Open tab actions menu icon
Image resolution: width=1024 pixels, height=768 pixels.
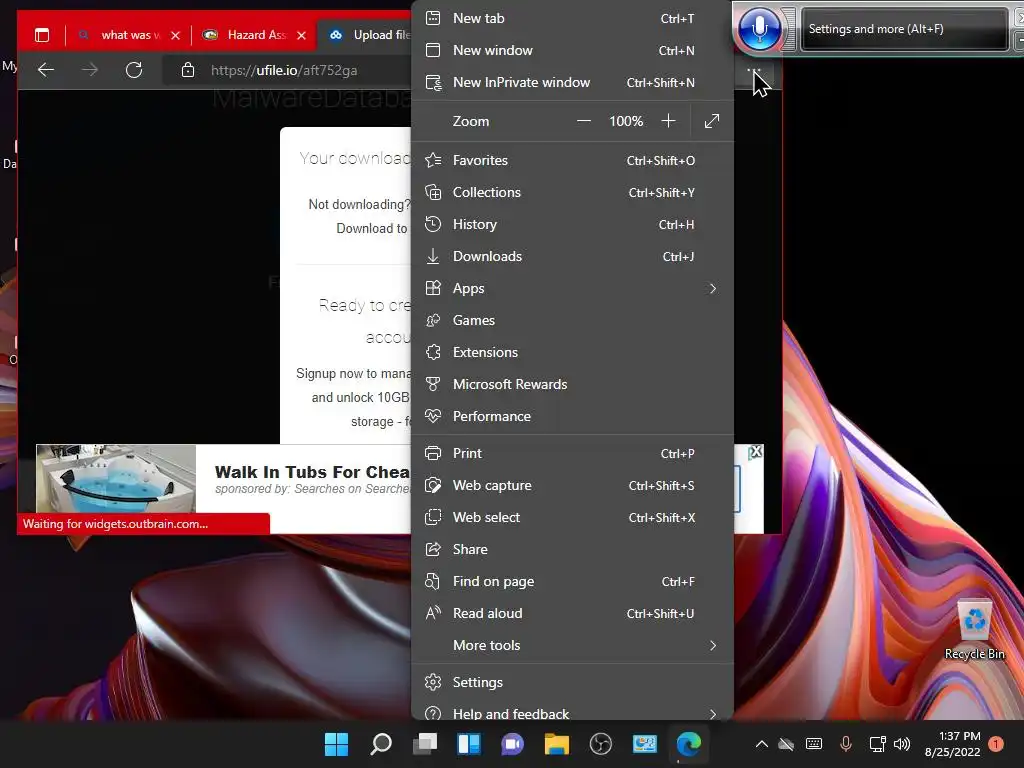42,35
